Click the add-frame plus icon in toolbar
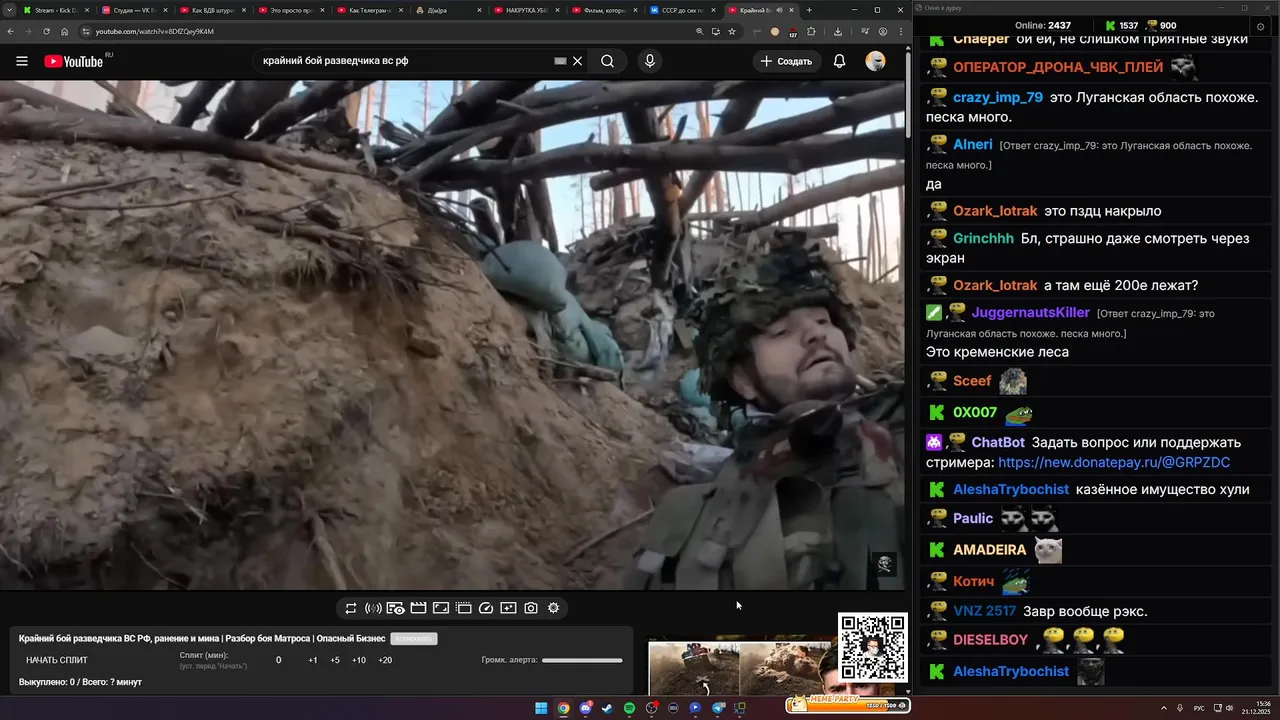 tap(508, 608)
